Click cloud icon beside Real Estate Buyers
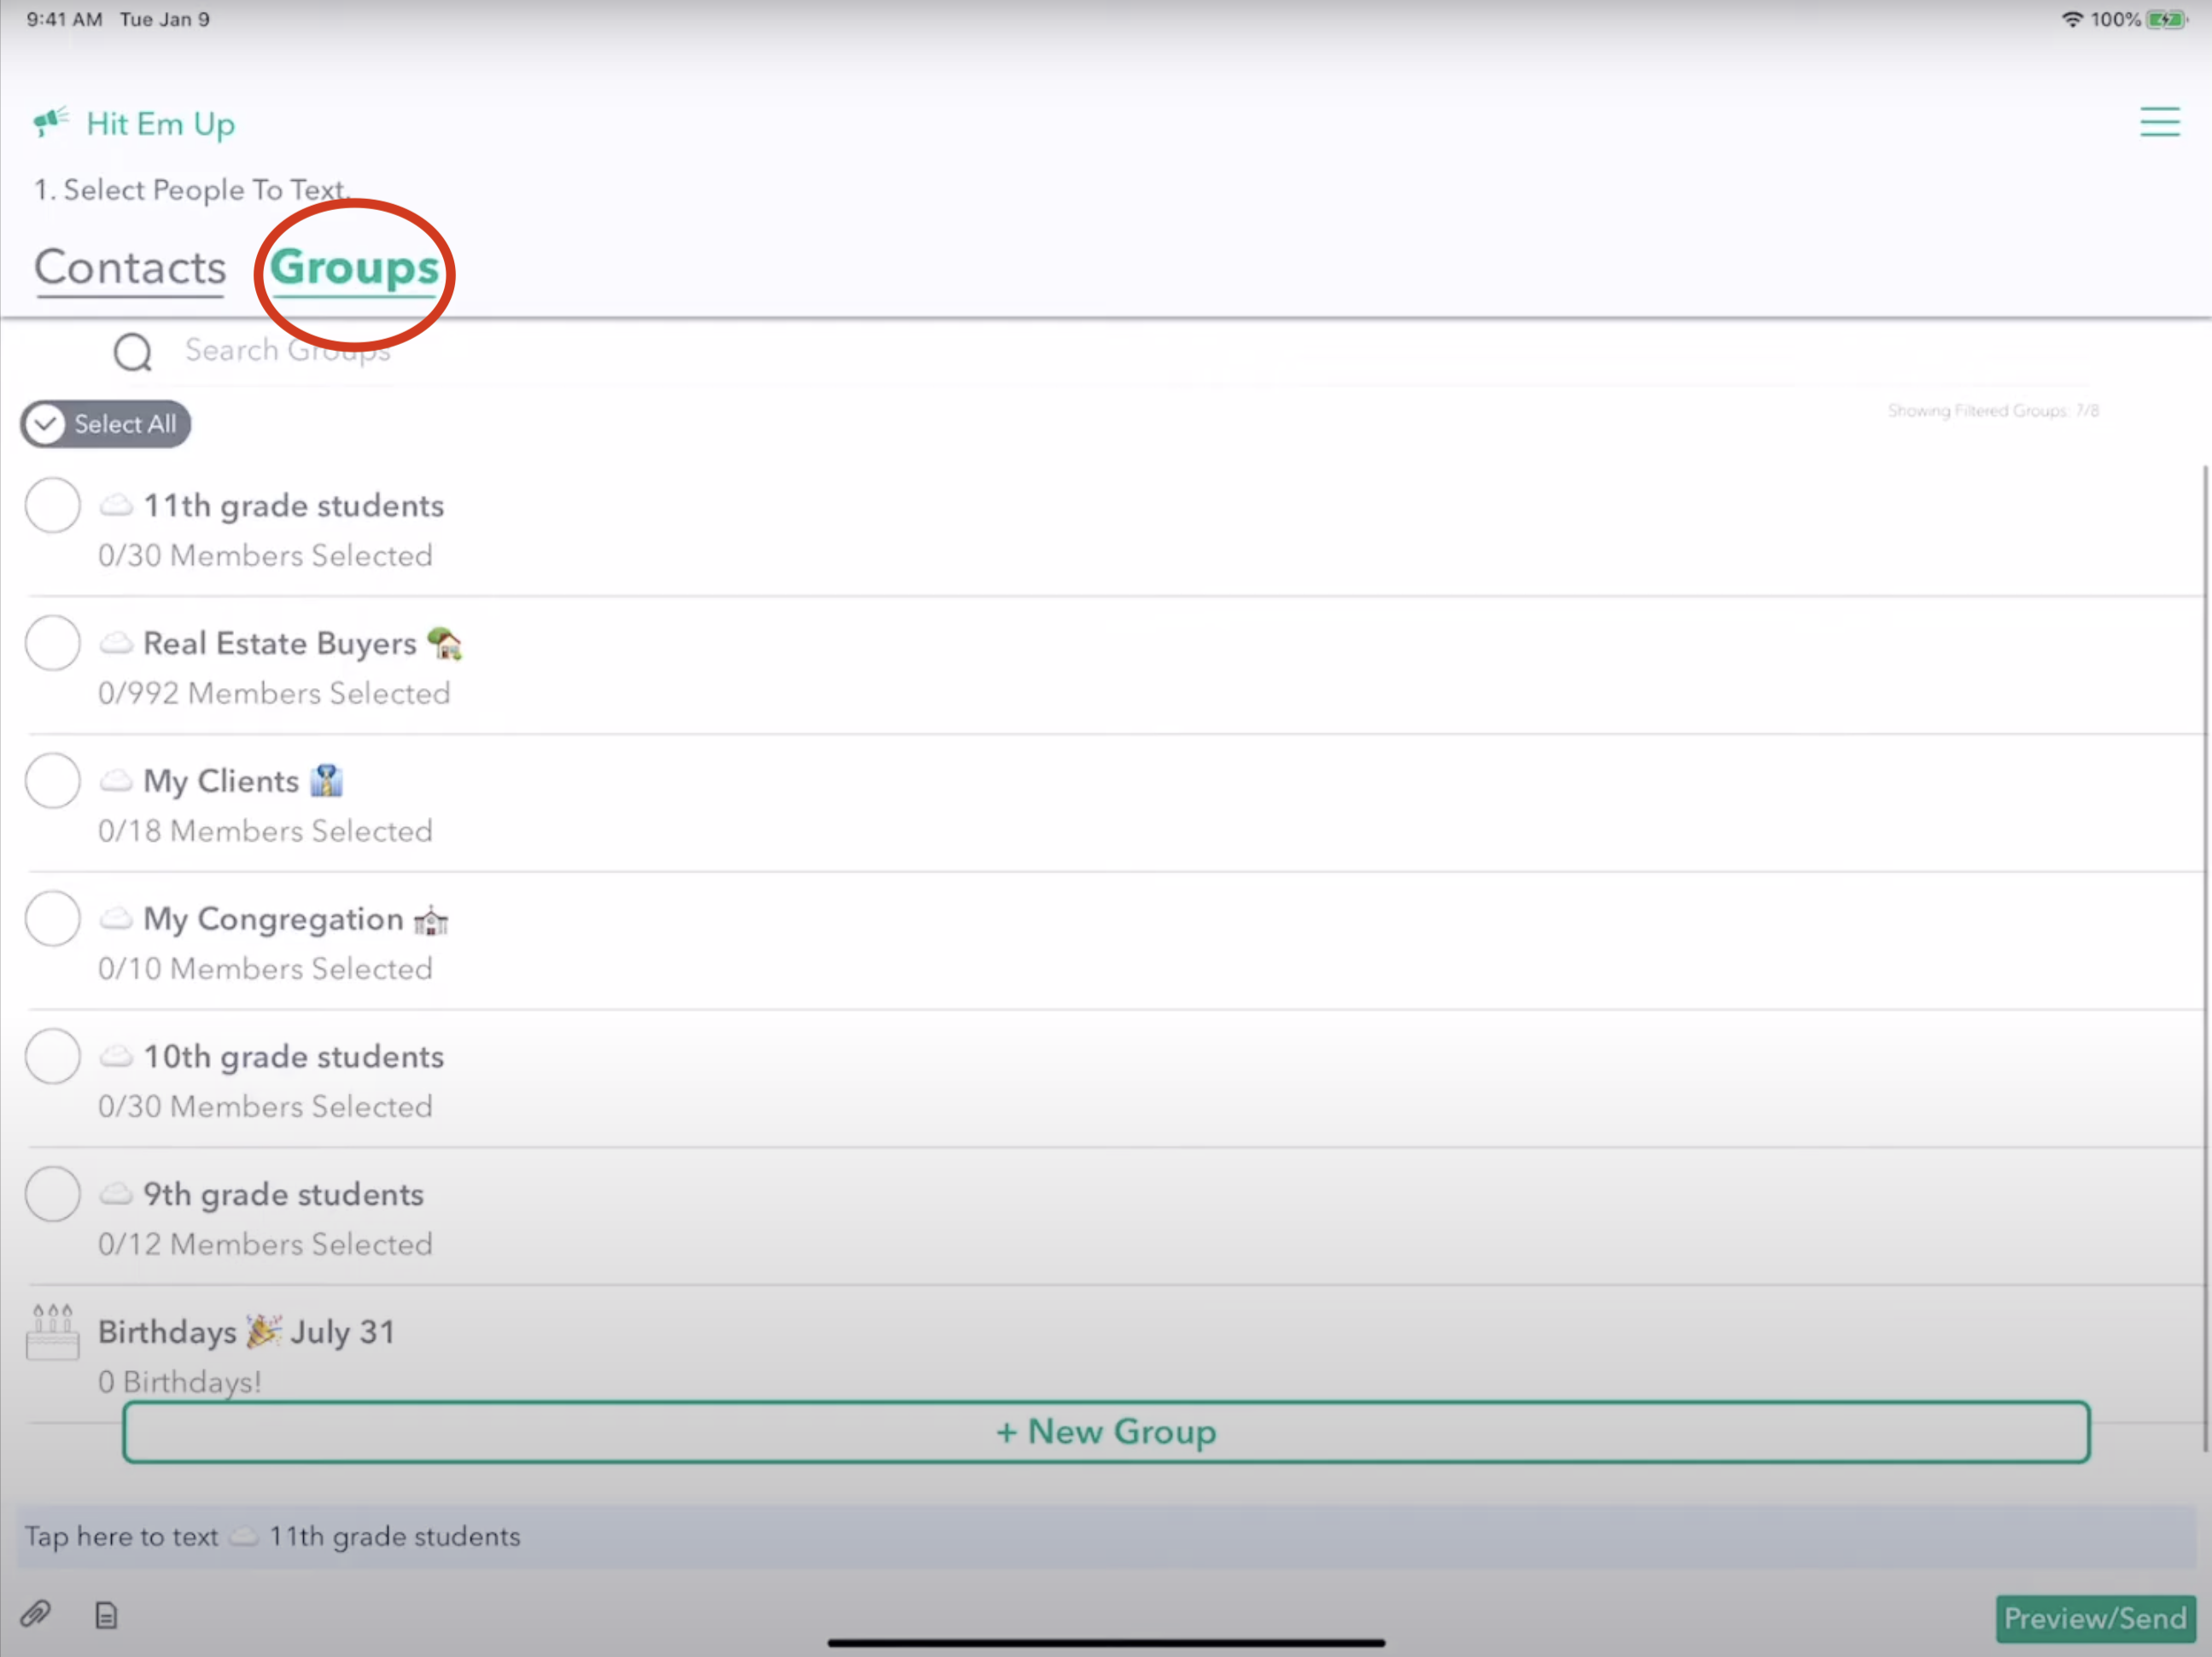Image resolution: width=2212 pixels, height=1657 pixels. tap(116, 643)
